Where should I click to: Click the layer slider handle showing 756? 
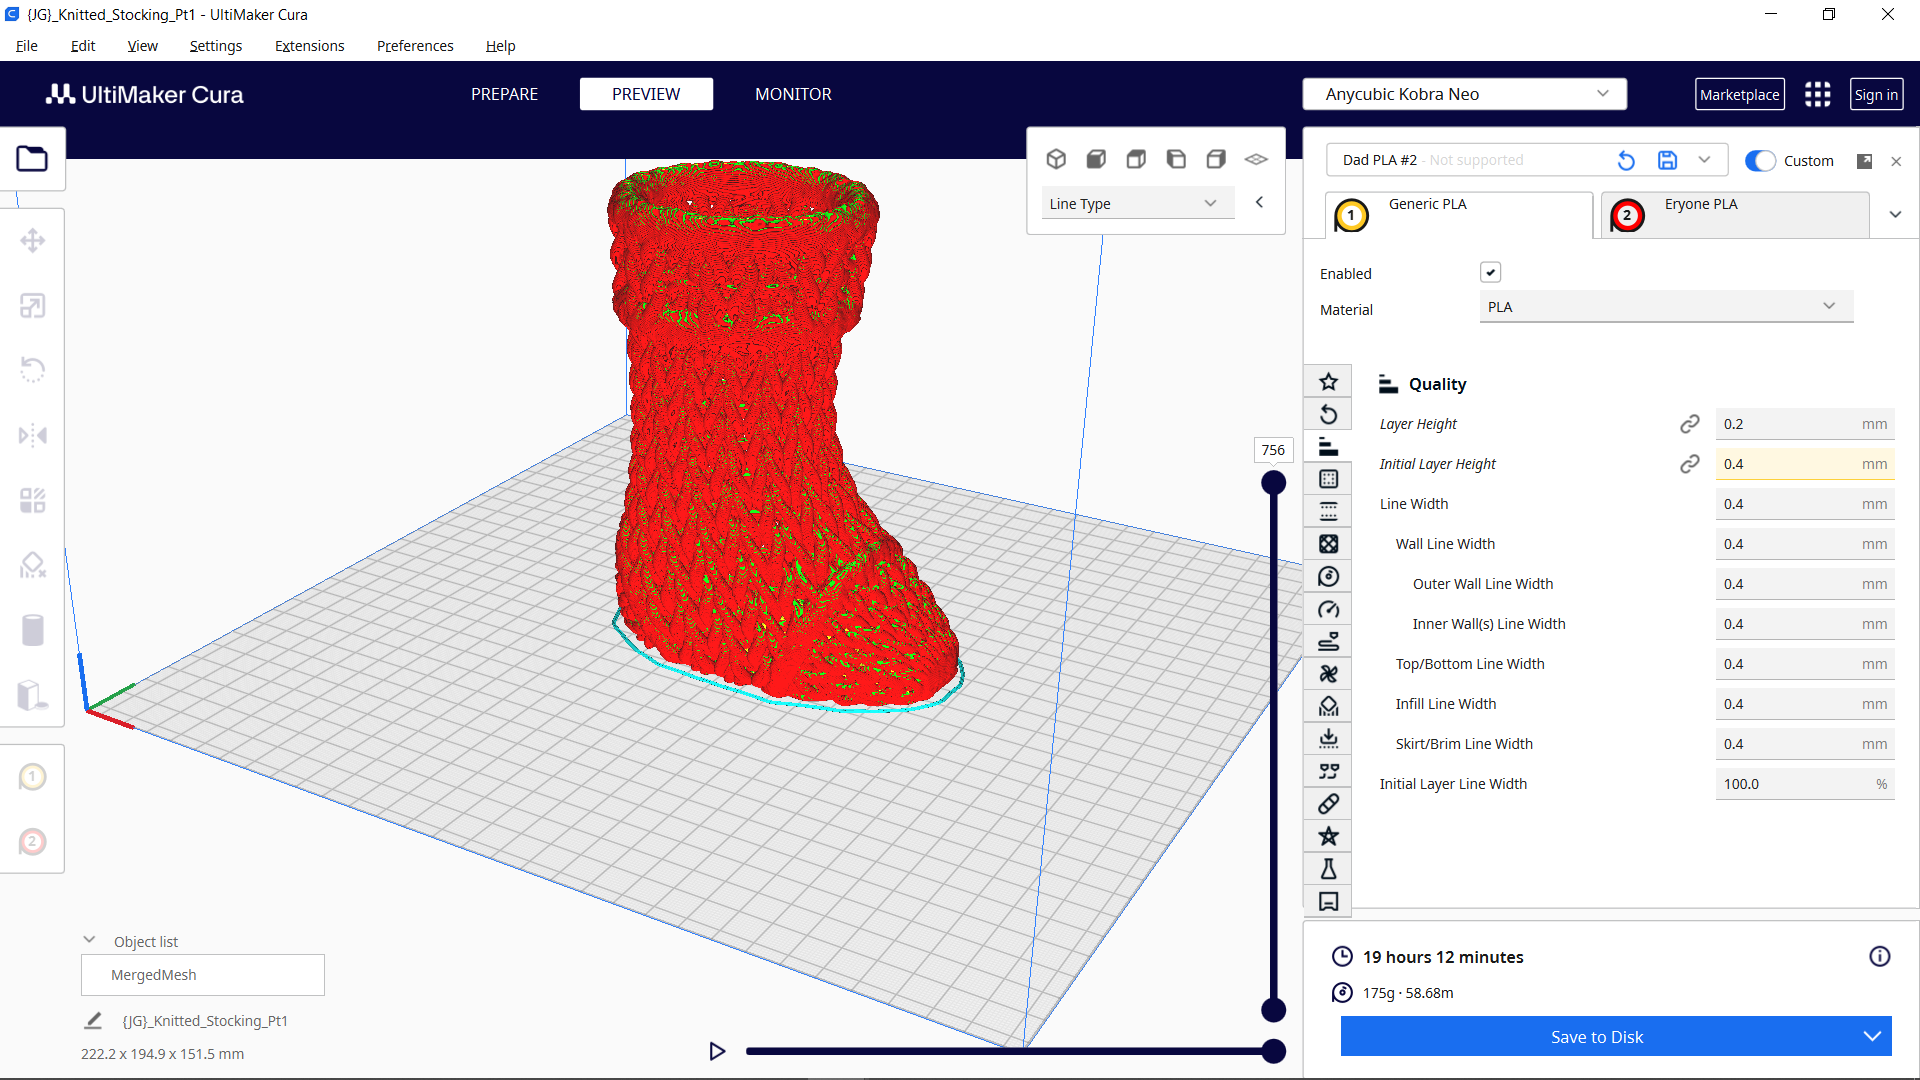coord(1273,481)
